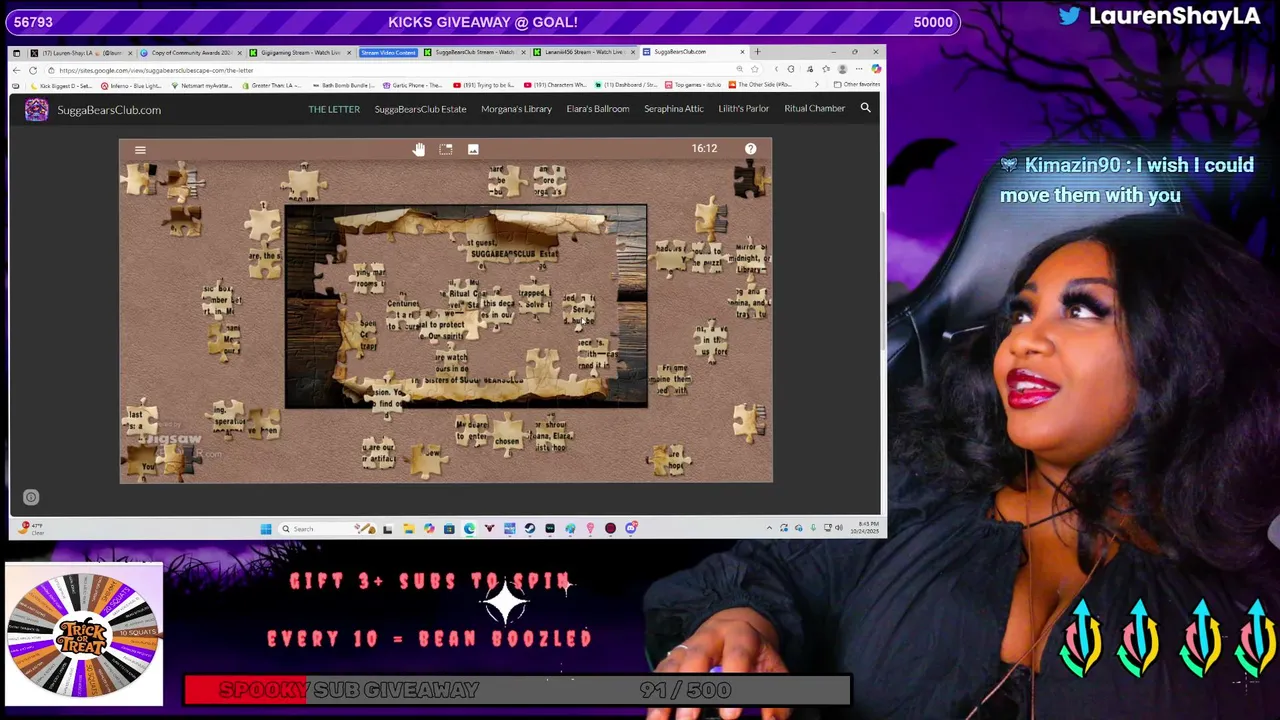Click the browser address bar URL

156,70
